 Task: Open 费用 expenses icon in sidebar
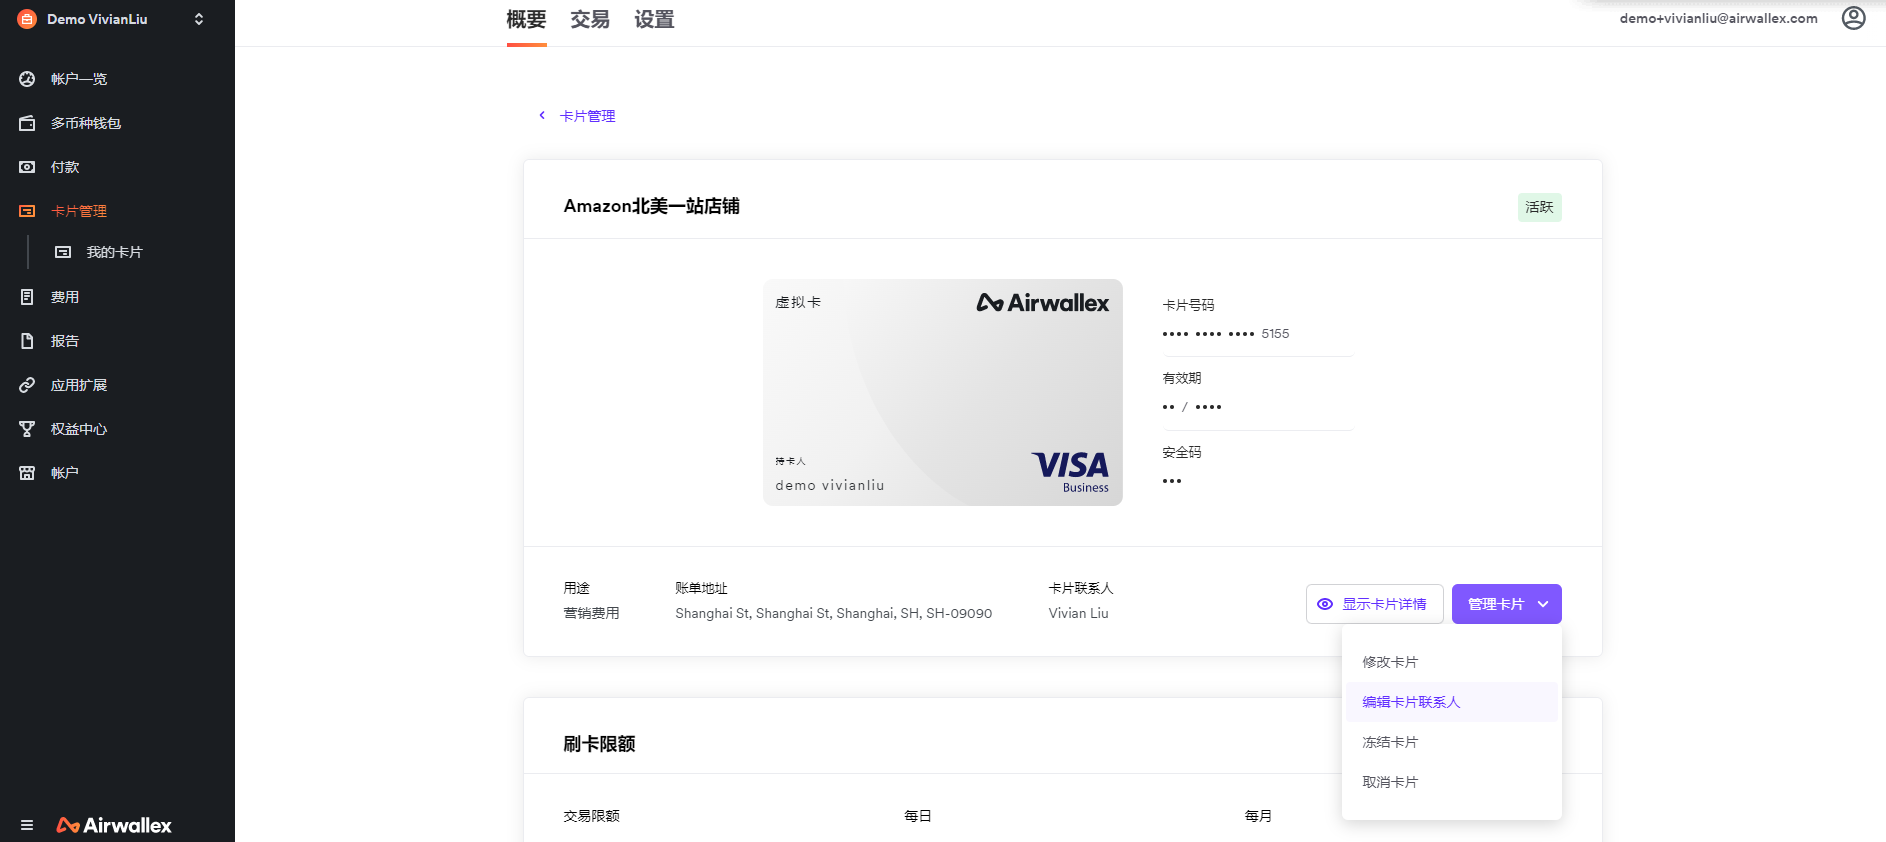(x=27, y=297)
